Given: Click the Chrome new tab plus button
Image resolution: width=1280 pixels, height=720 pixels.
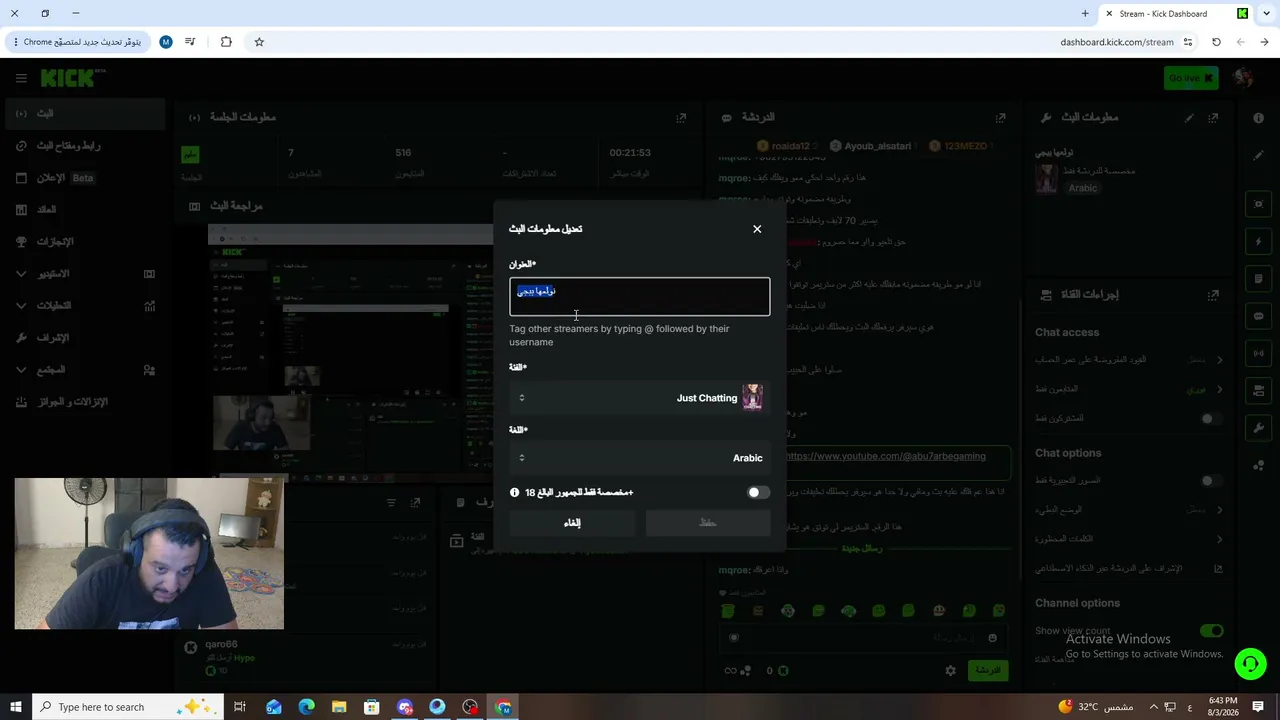Looking at the screenshot, I should [1085, 14].
